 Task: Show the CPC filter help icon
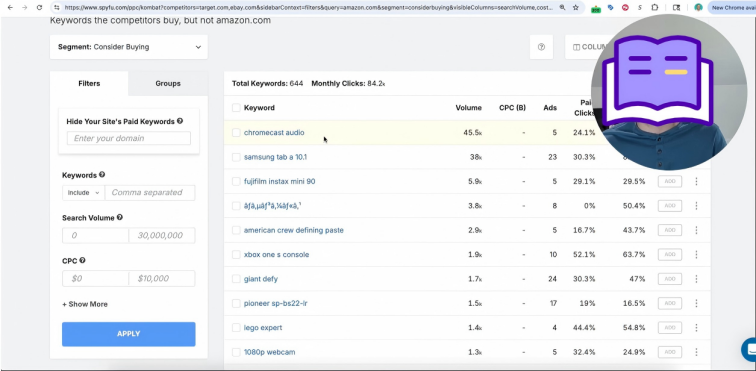[x=82, y=261]
